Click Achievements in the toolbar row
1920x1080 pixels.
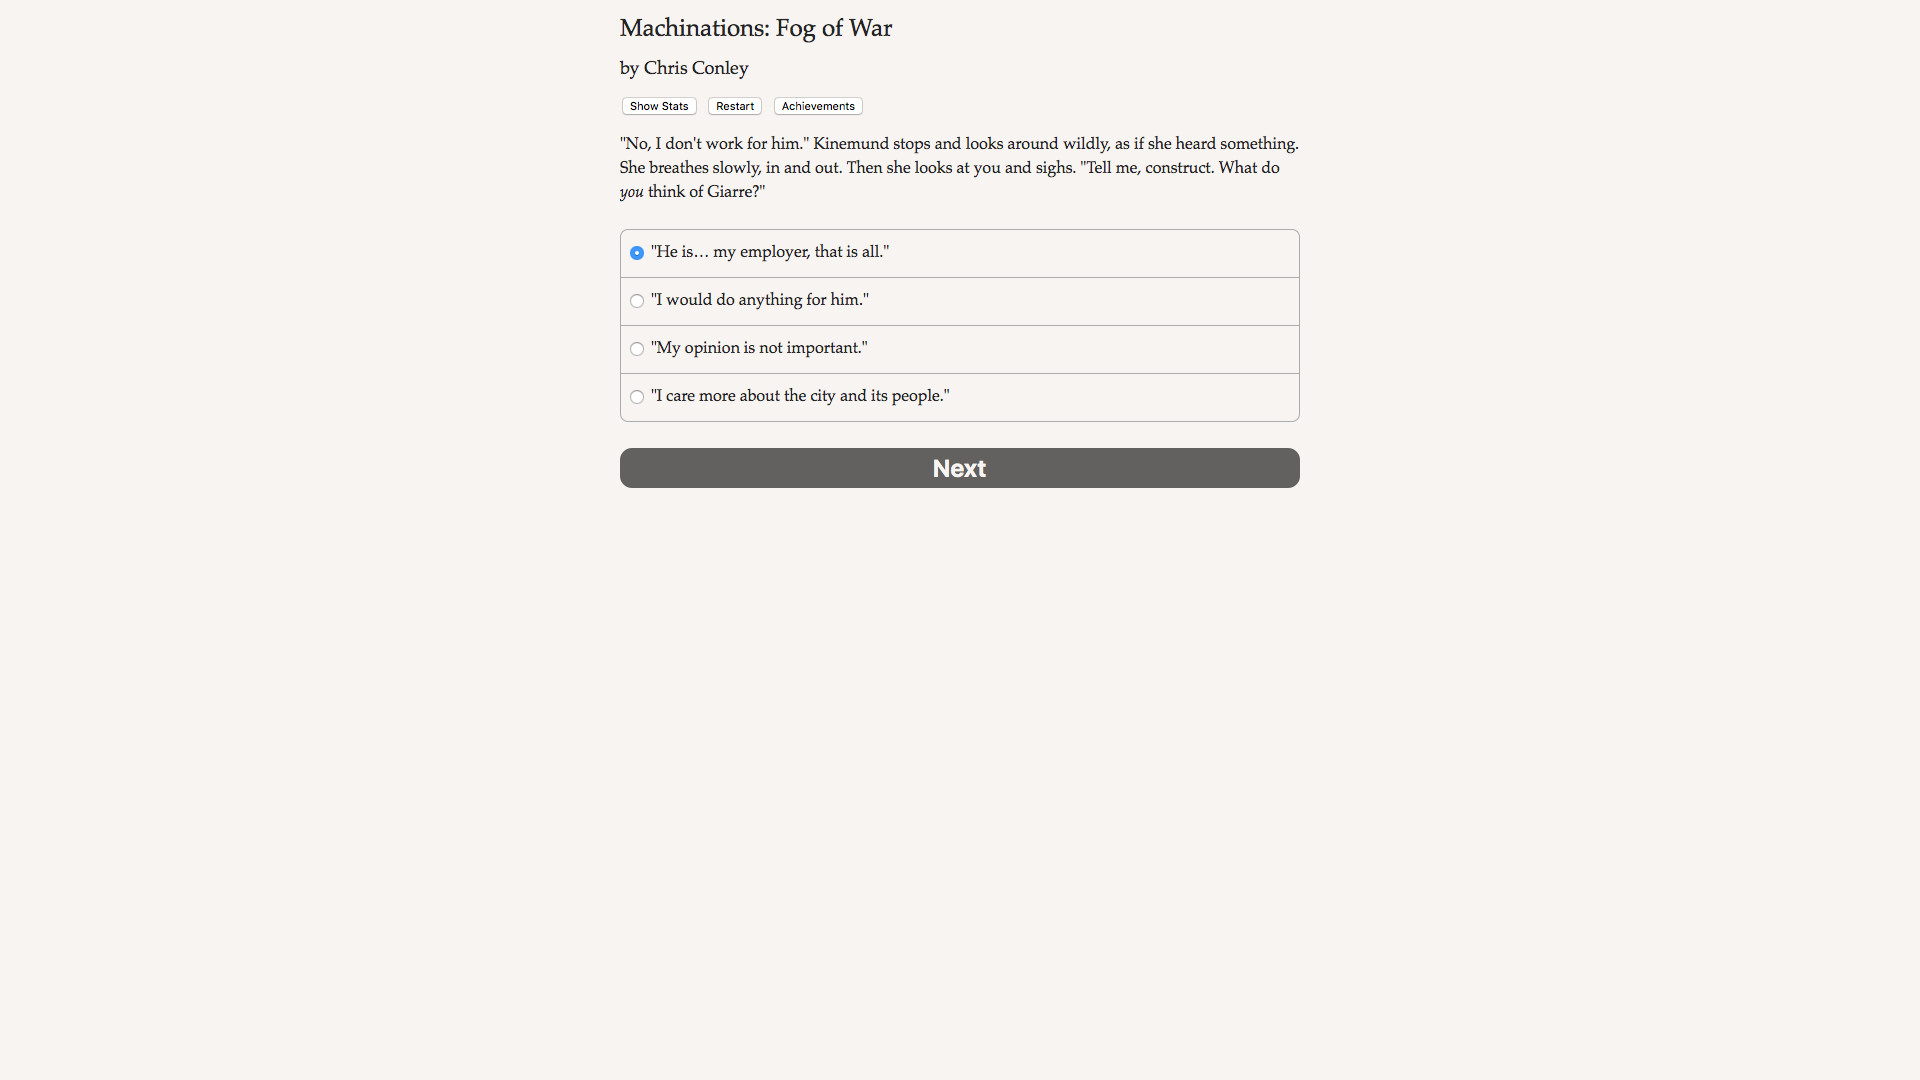tap(817, 106)
